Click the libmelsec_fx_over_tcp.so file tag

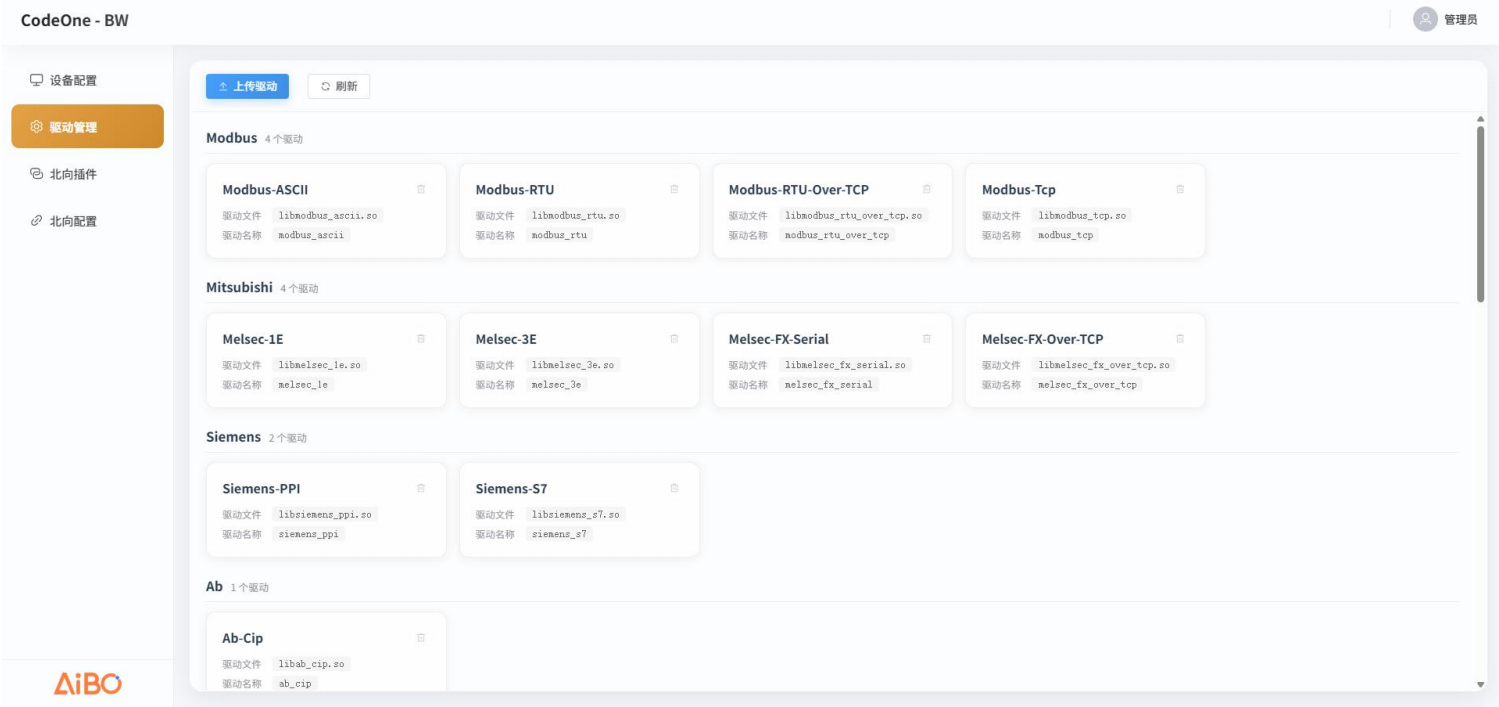1104,365
